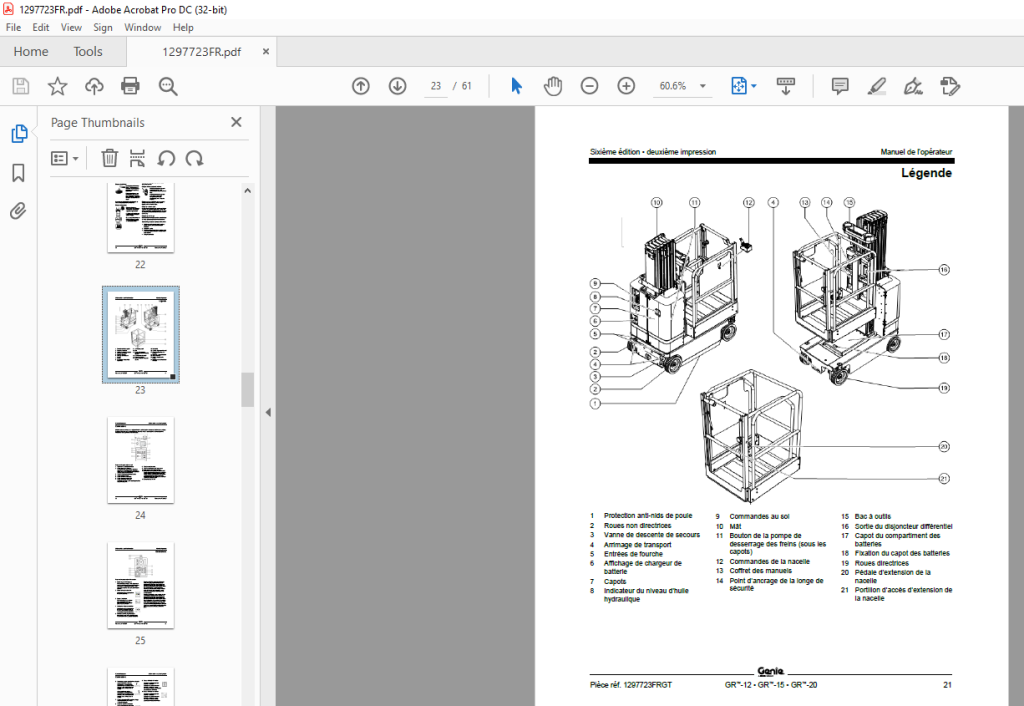Switch to the Tools tab
The image size is (1024, 706).
coord(88,52)
